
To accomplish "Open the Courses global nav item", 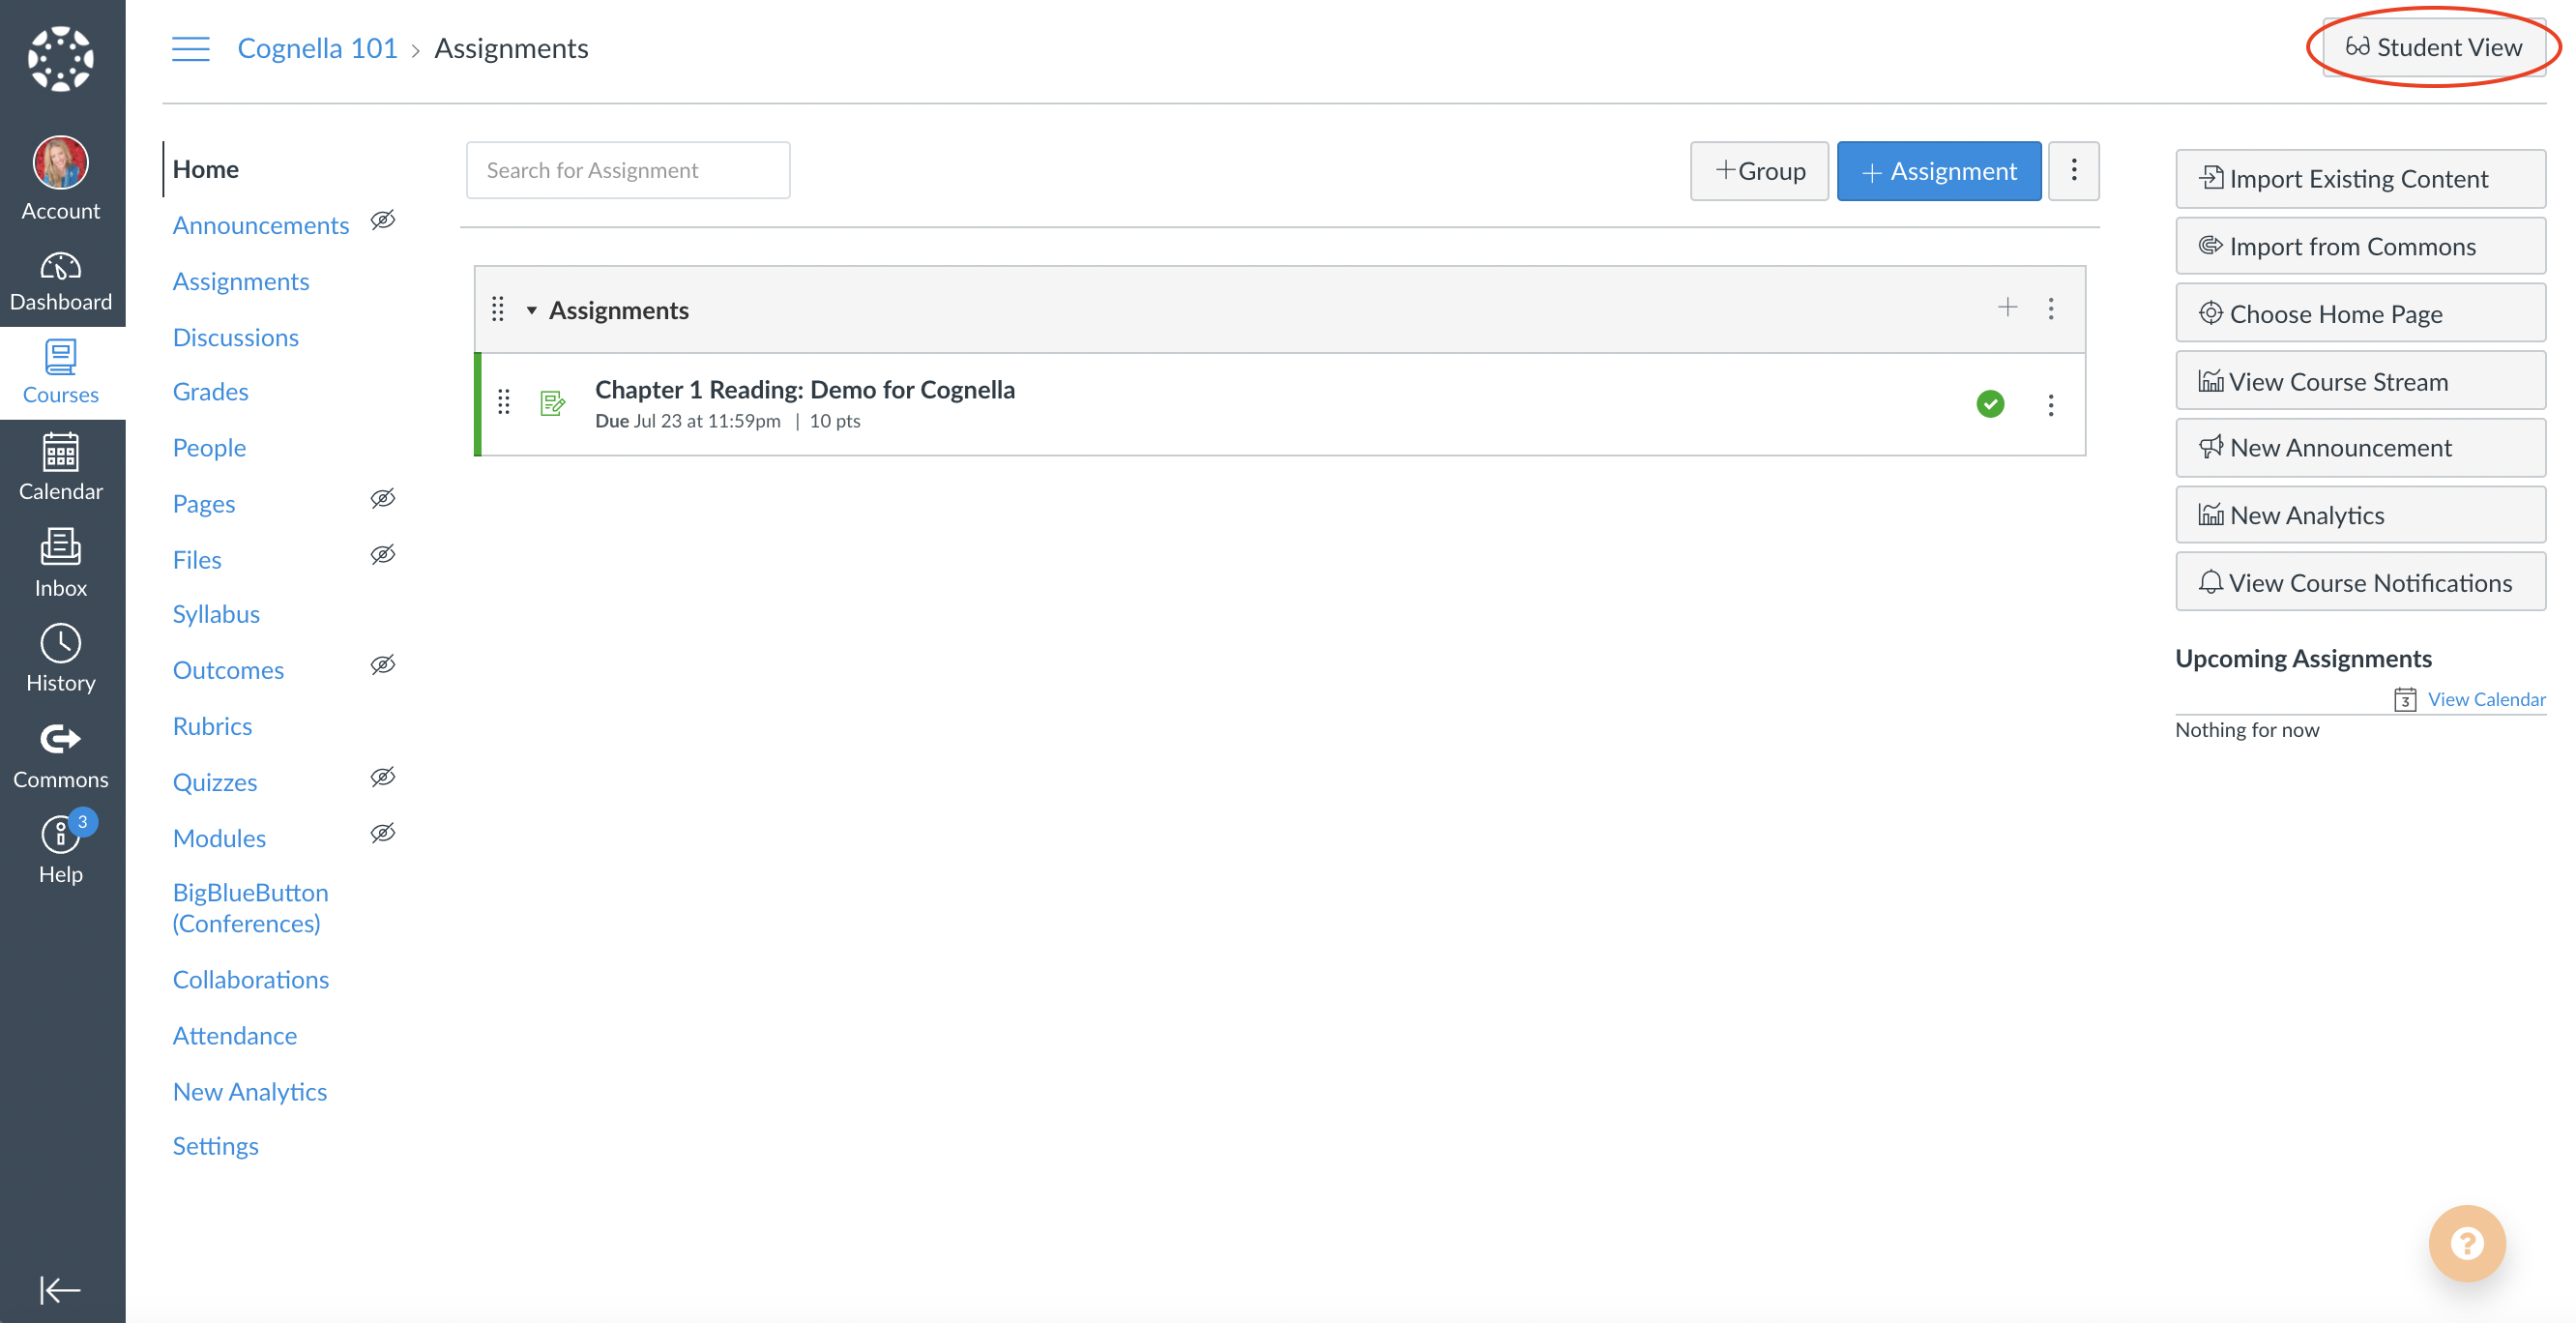I will (x=61, y=372).
